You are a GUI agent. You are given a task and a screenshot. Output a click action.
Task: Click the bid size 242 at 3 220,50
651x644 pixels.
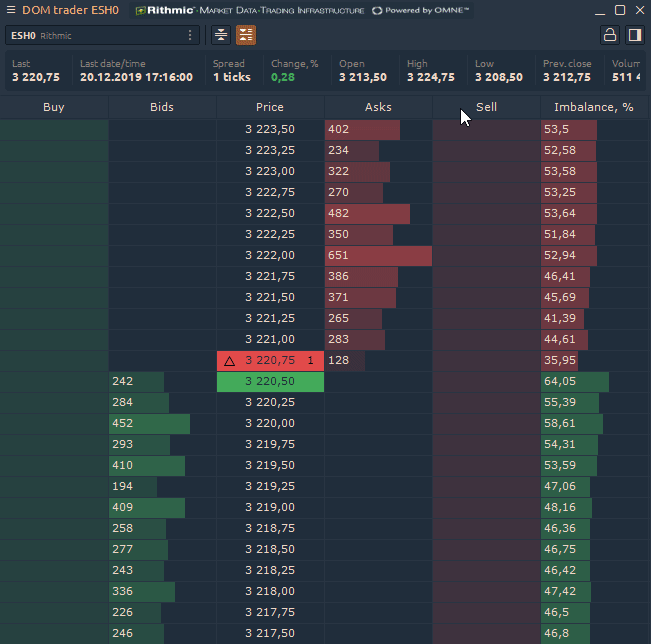tap(162, 382)
